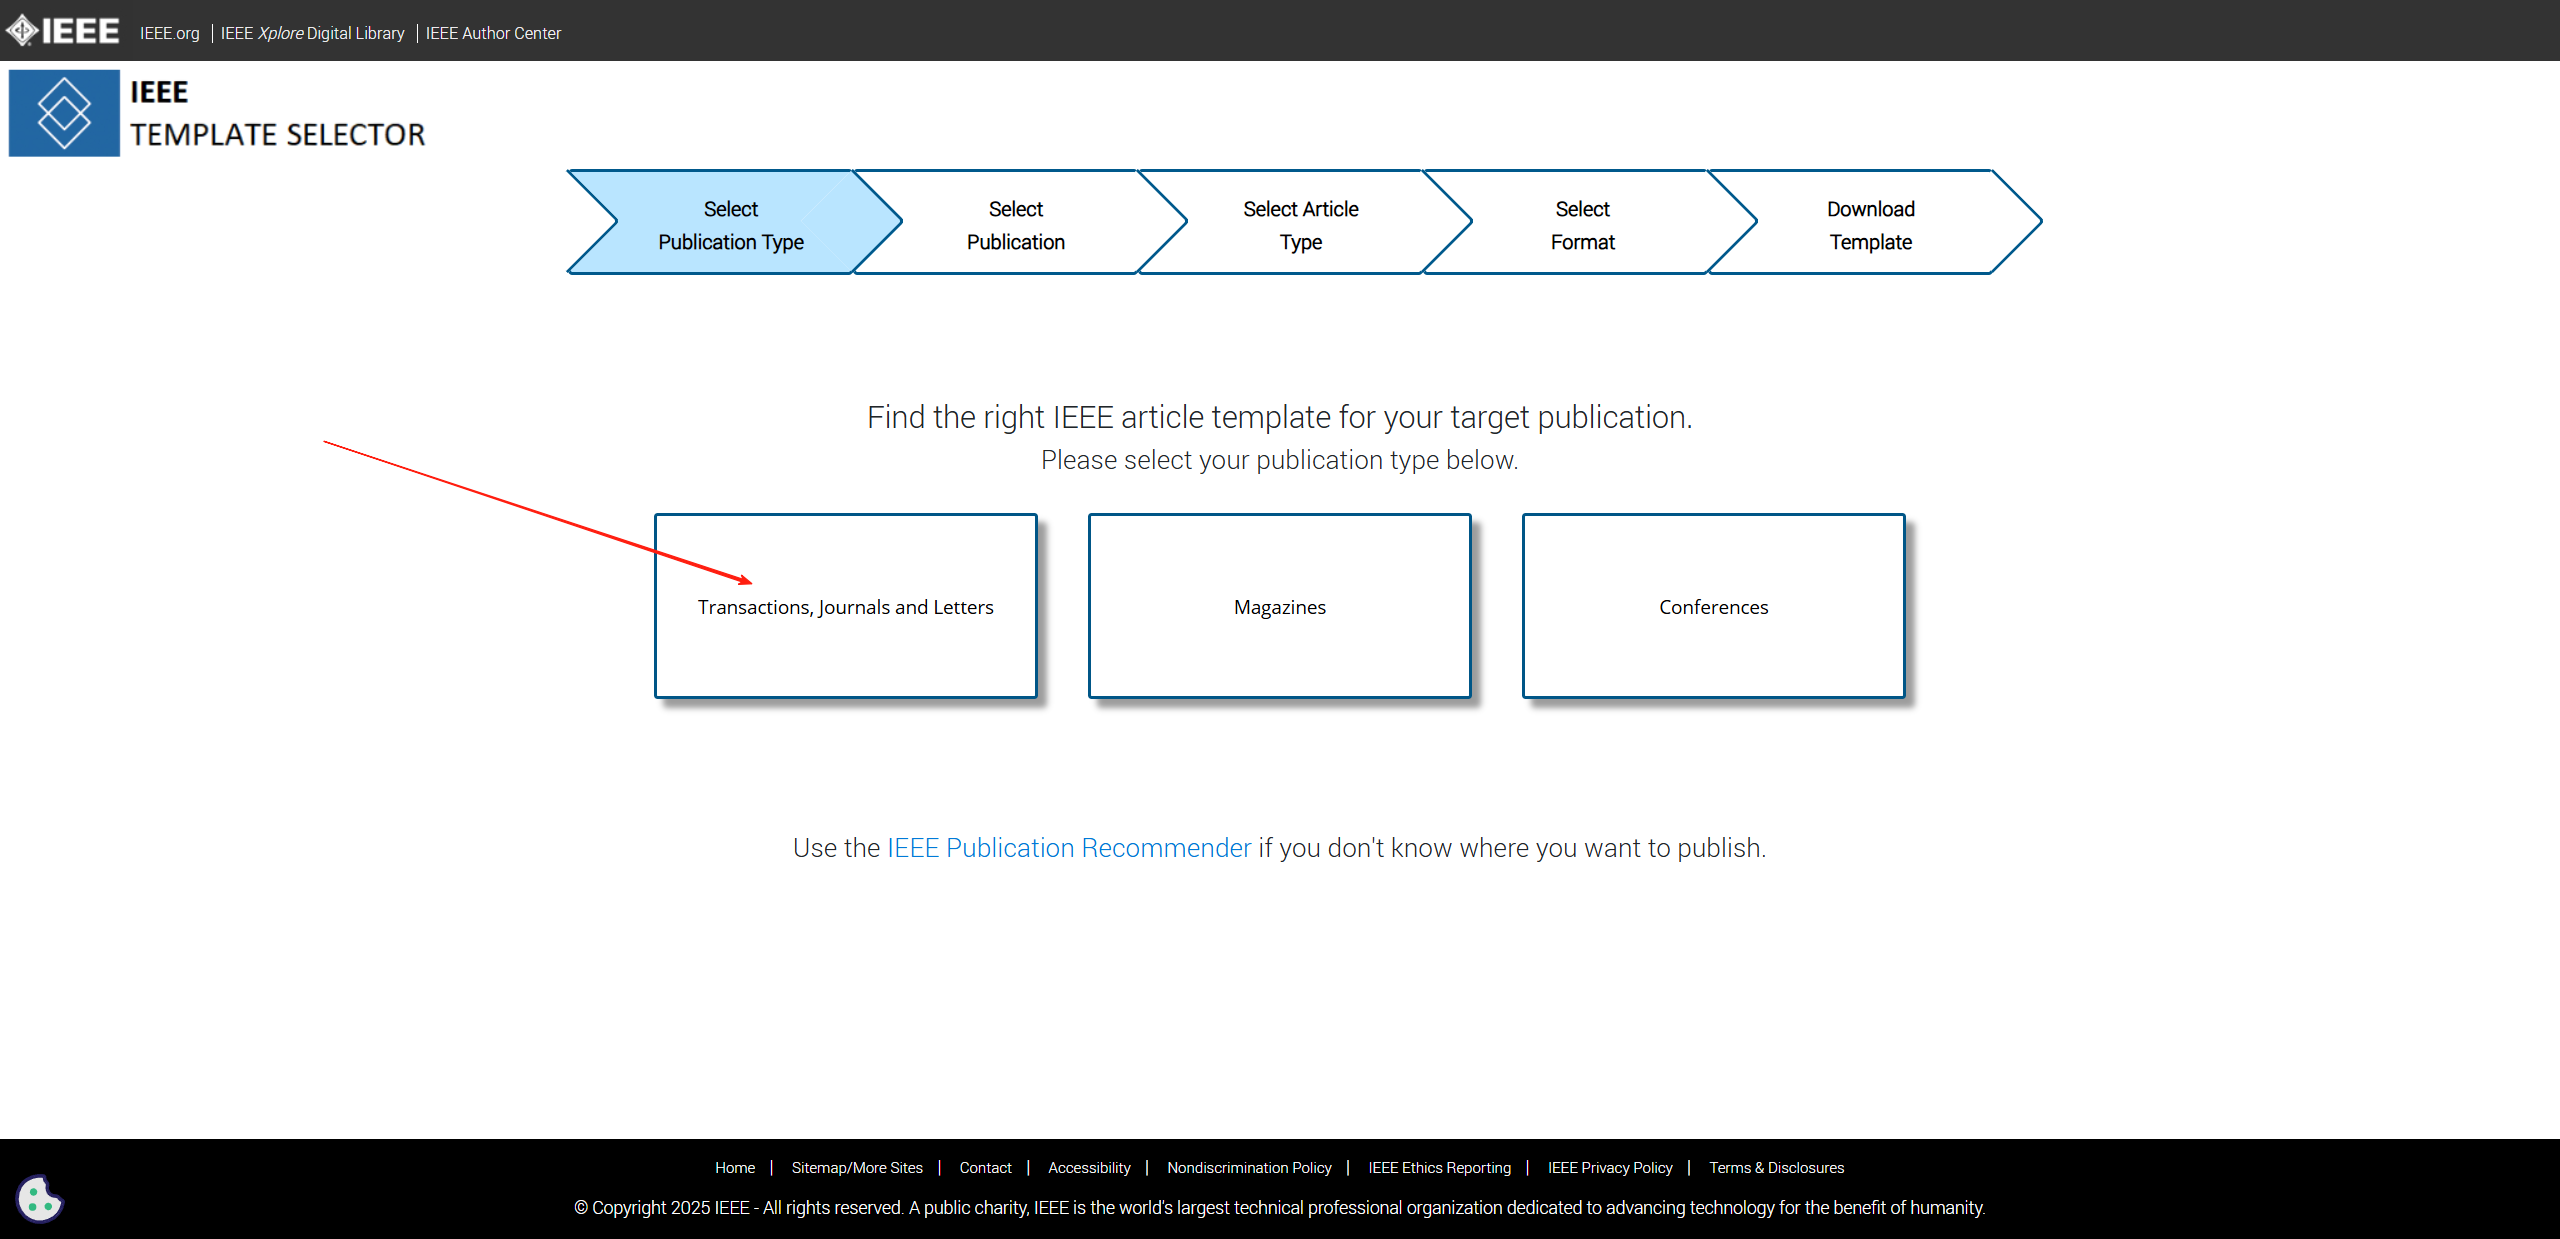
Task: Open the Accessibility footer link
Action: coord(1089,1167)
